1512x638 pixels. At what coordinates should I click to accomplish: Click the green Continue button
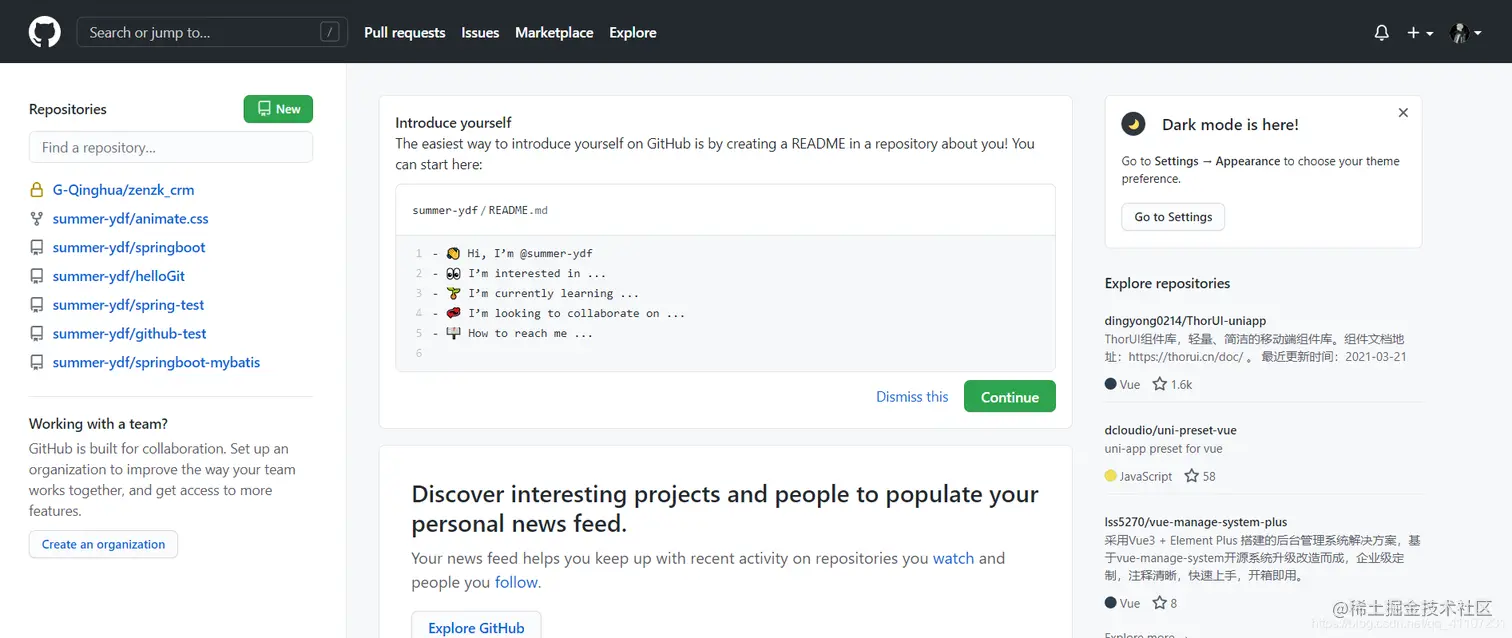tap(1010, 397)
